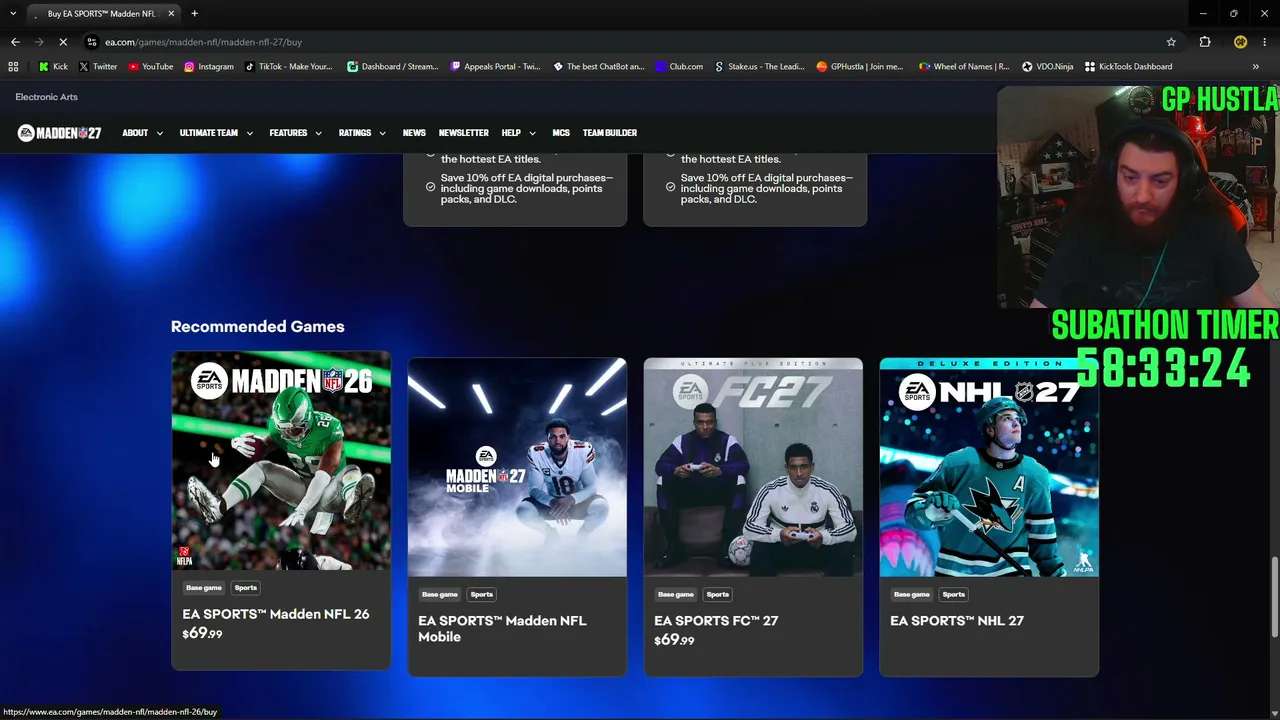Open the Stake.us bookmark
The width and height of the screenshot is (1280, 720).
click(x=759, y=67)
